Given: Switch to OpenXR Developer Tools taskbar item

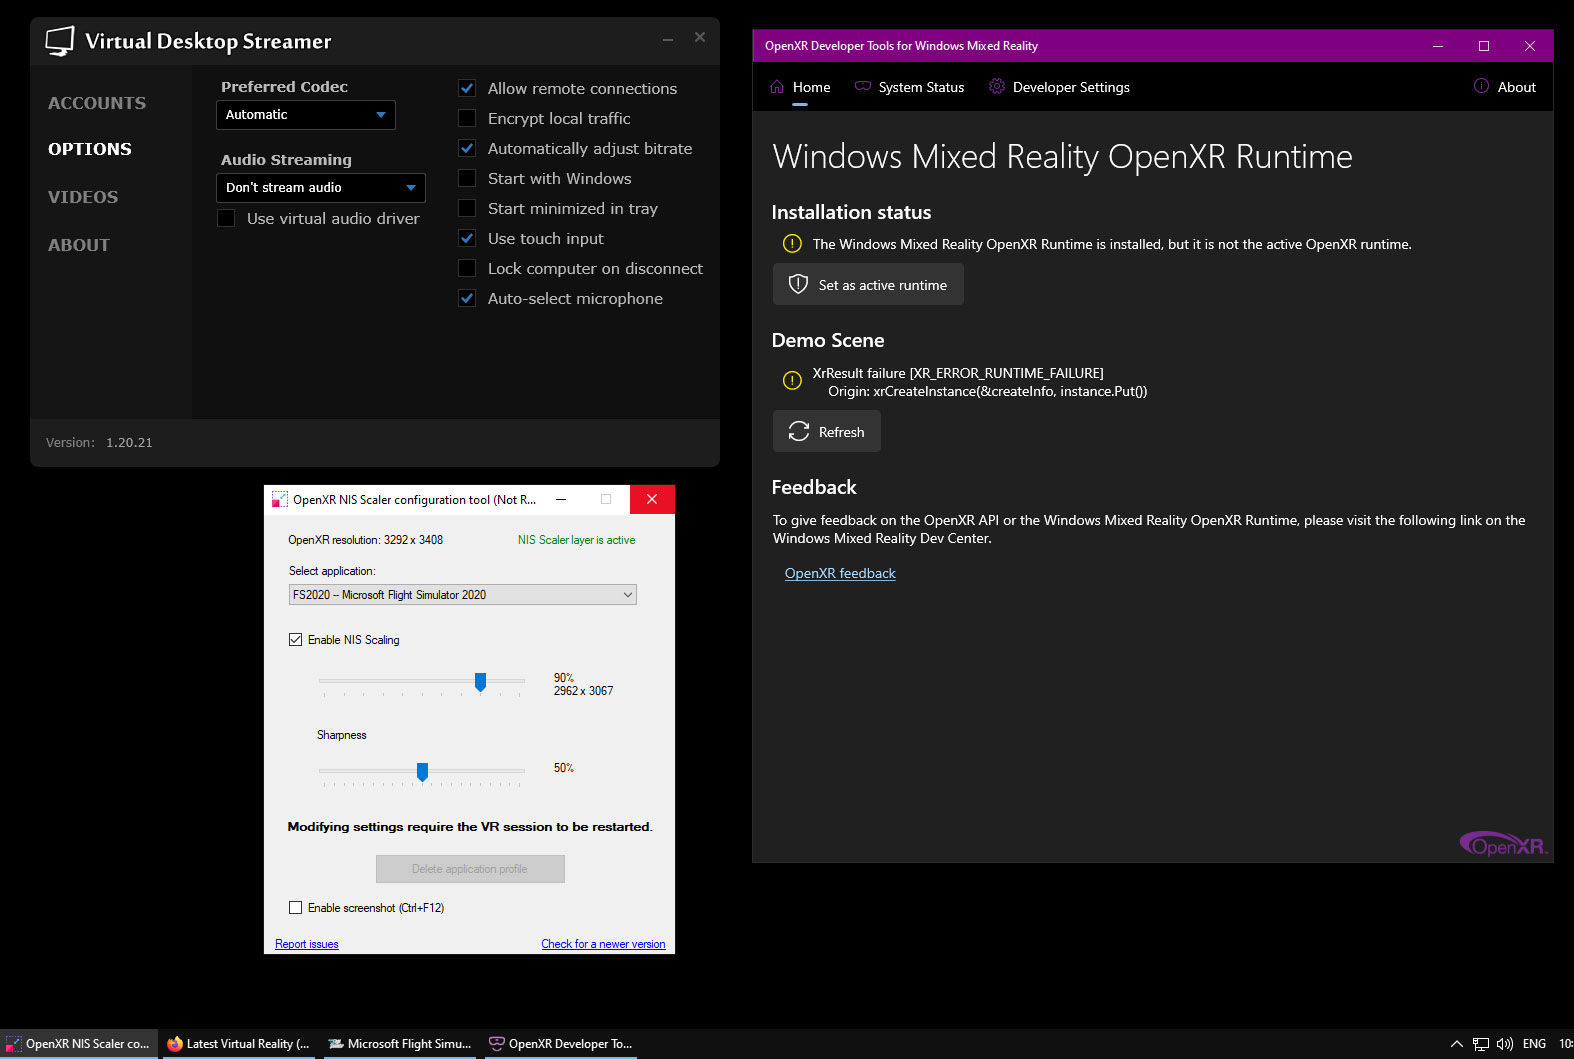Looking at the screenshot, I should pyautogui.click(x=561, y=1044).
